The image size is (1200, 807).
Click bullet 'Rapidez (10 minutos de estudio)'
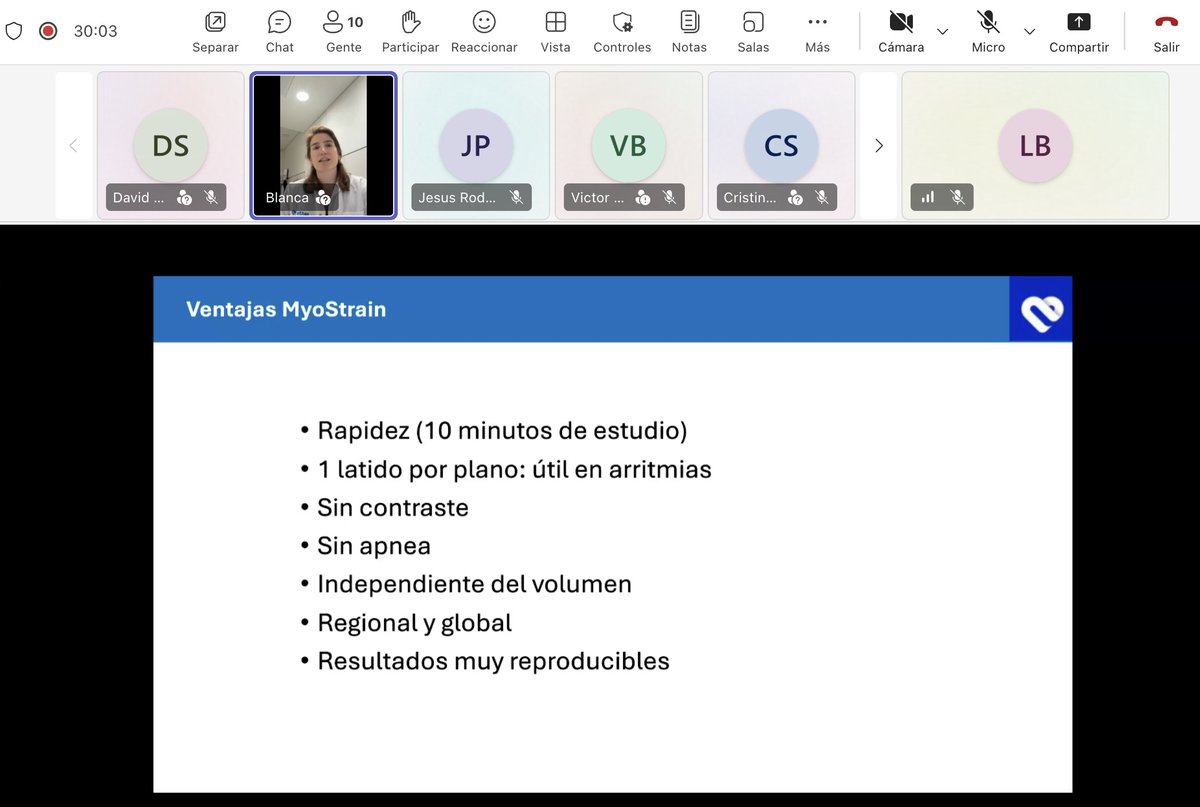click(502, 431)
